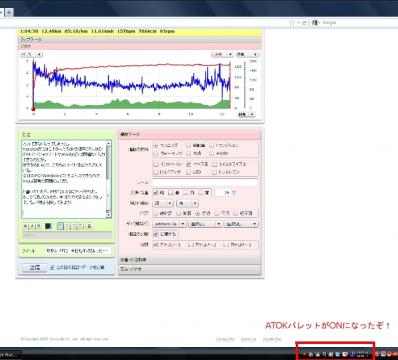Click the blue circular info icon in ATOK palette
398x360 pixels.
click(352, 354)
